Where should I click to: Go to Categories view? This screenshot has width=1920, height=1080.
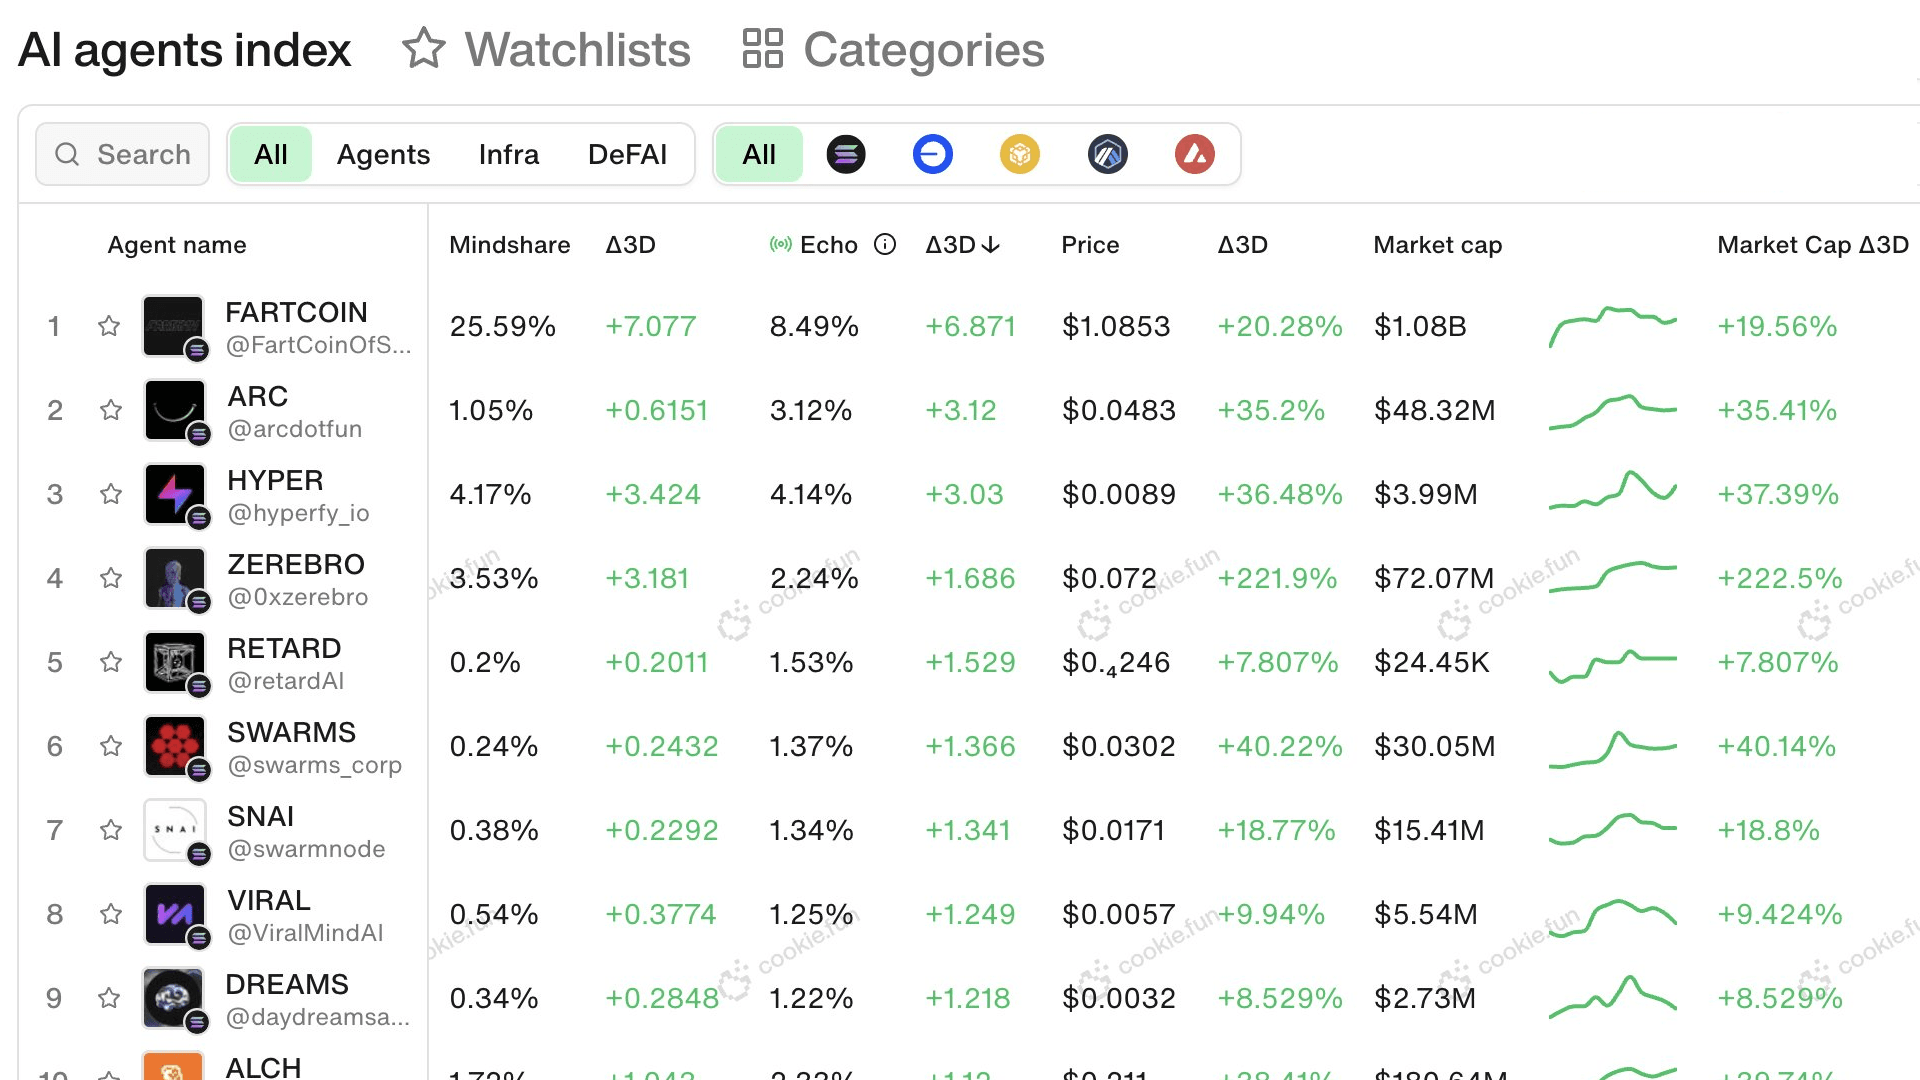893,50
